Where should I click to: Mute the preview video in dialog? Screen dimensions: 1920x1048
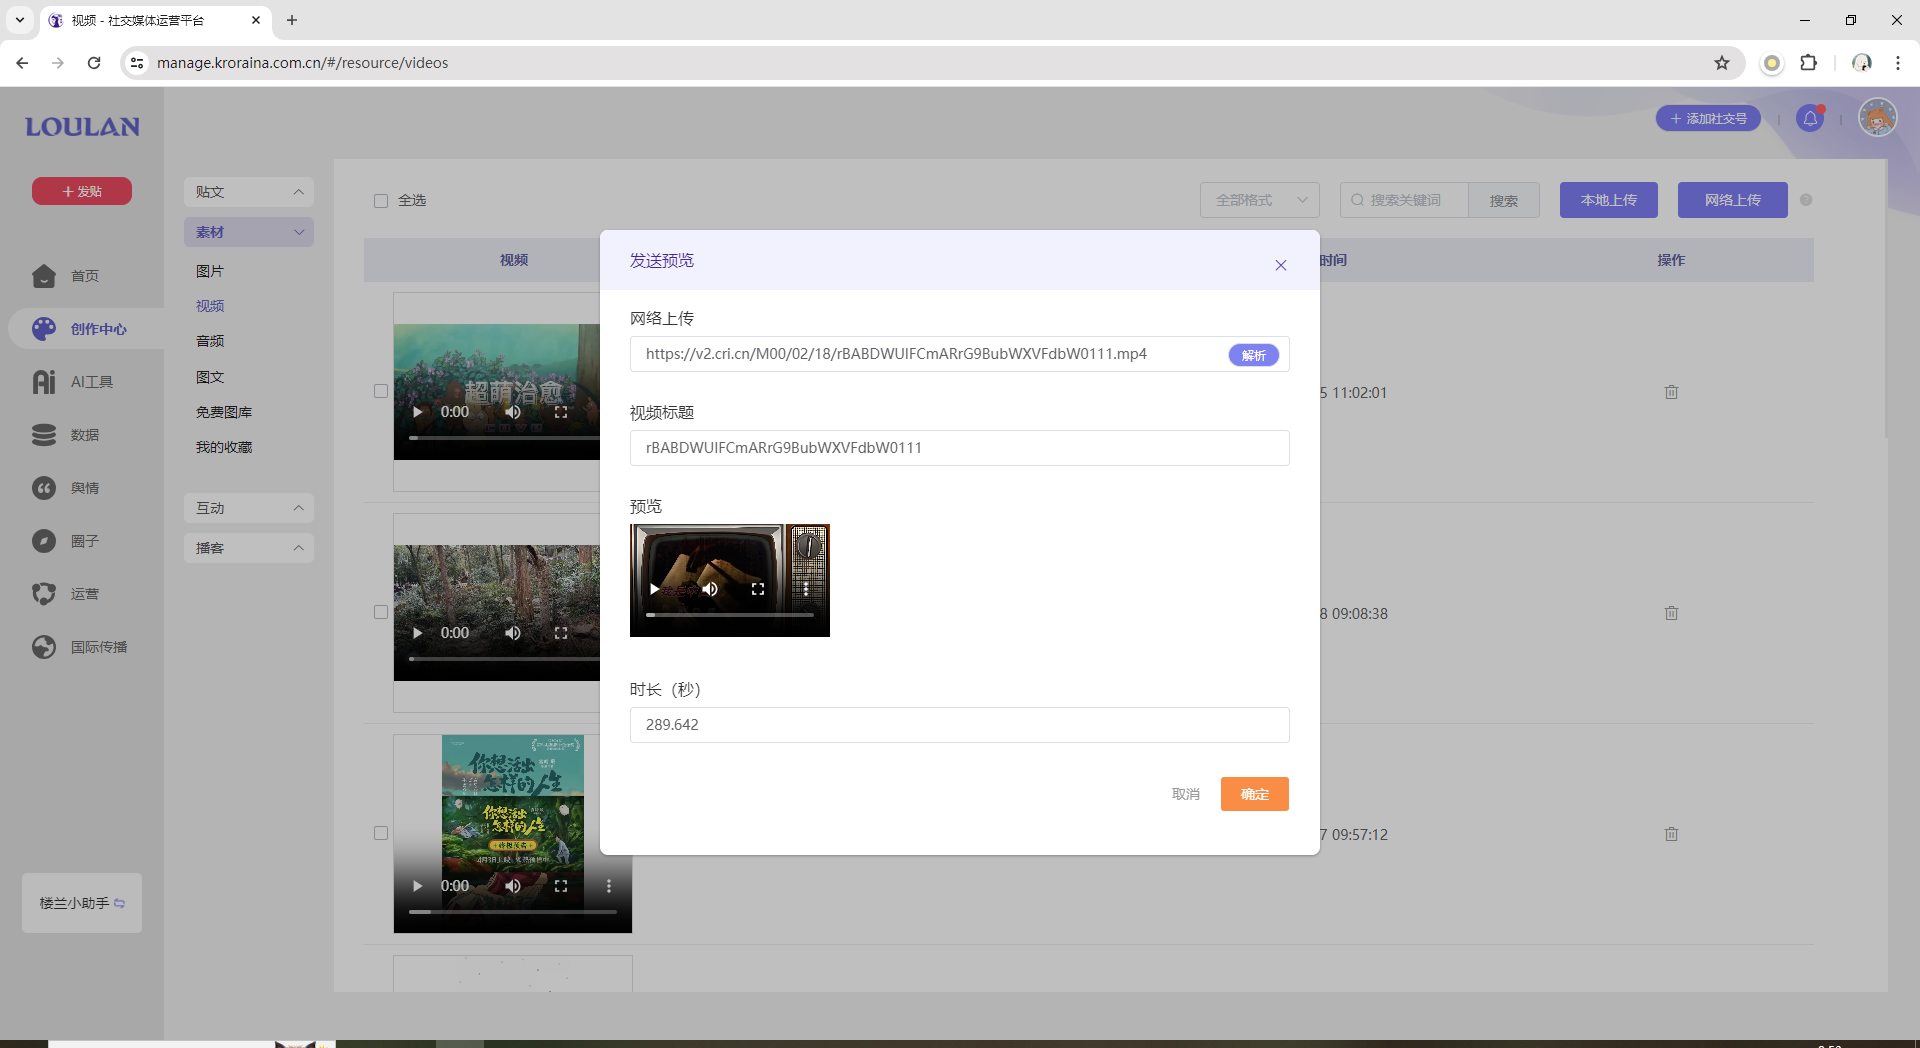(710, 589)
